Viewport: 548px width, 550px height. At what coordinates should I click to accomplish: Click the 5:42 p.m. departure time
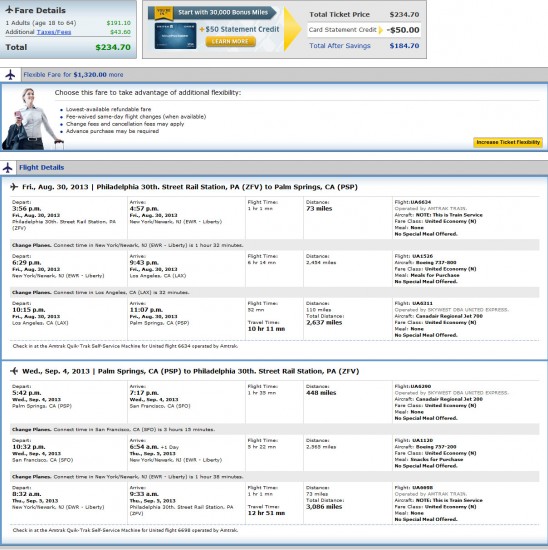tap(27, 393)
